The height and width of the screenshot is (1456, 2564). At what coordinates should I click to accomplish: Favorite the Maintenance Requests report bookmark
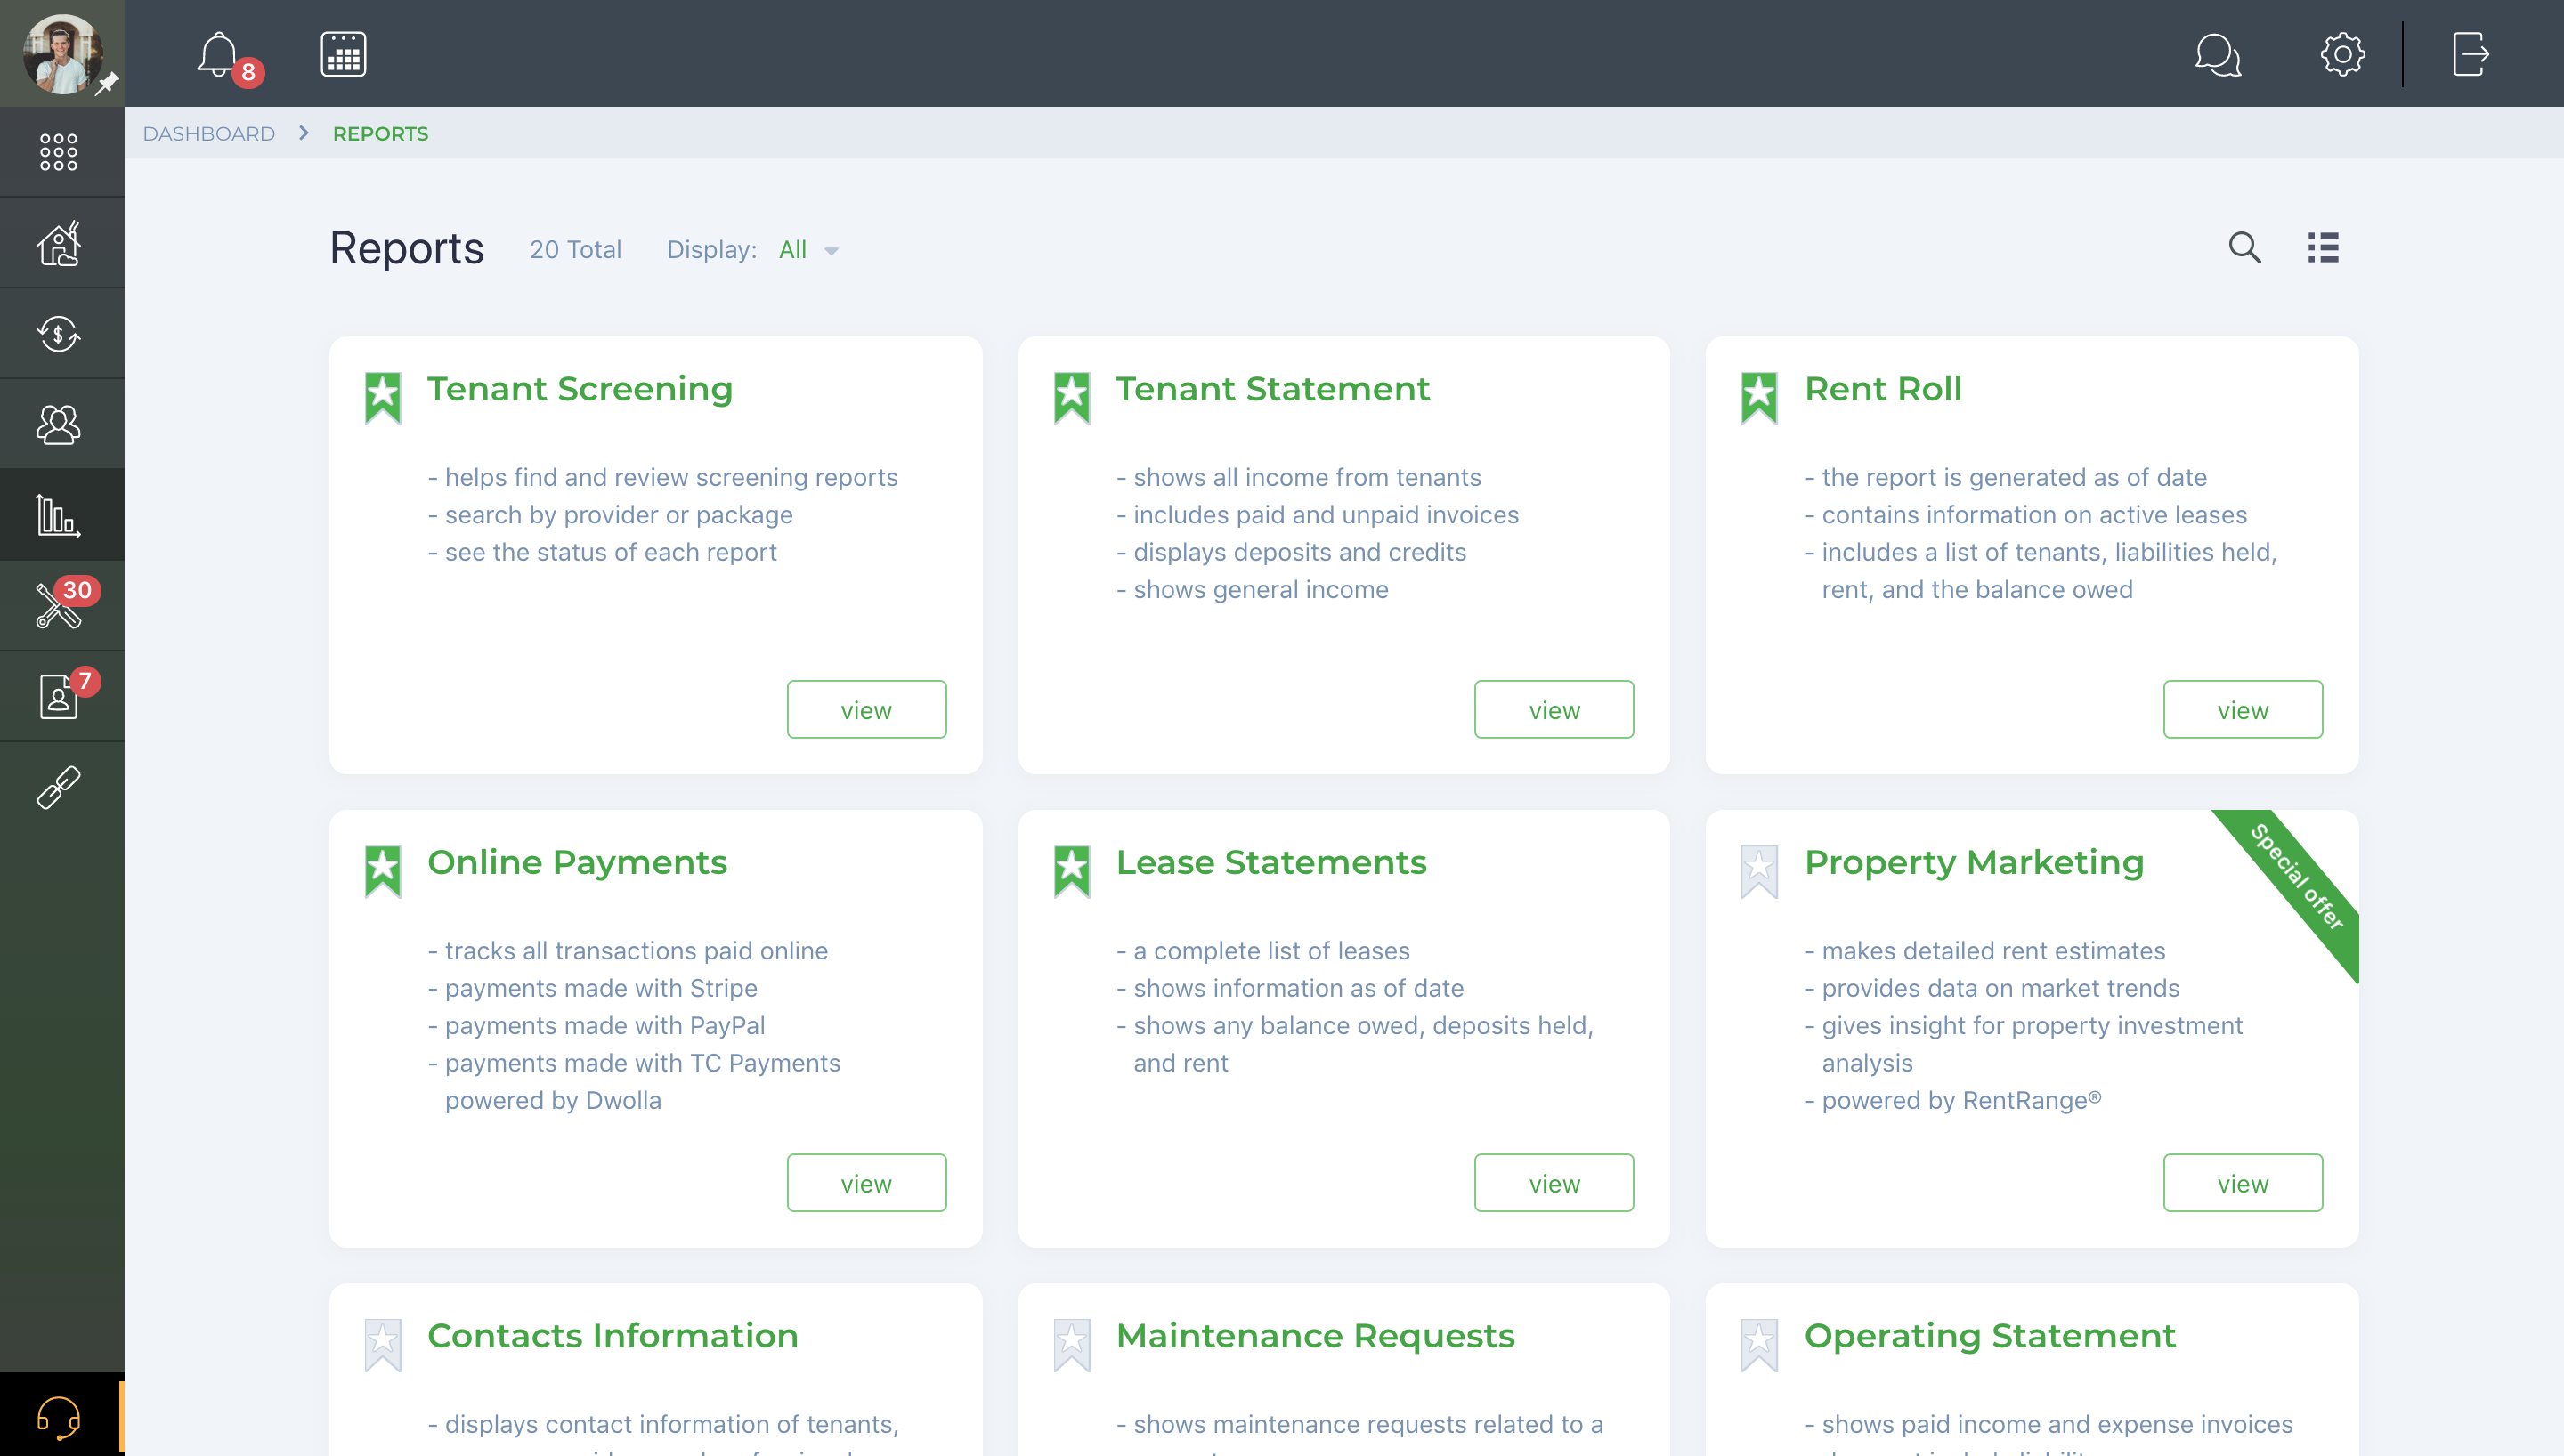tap(1072, 1345)
